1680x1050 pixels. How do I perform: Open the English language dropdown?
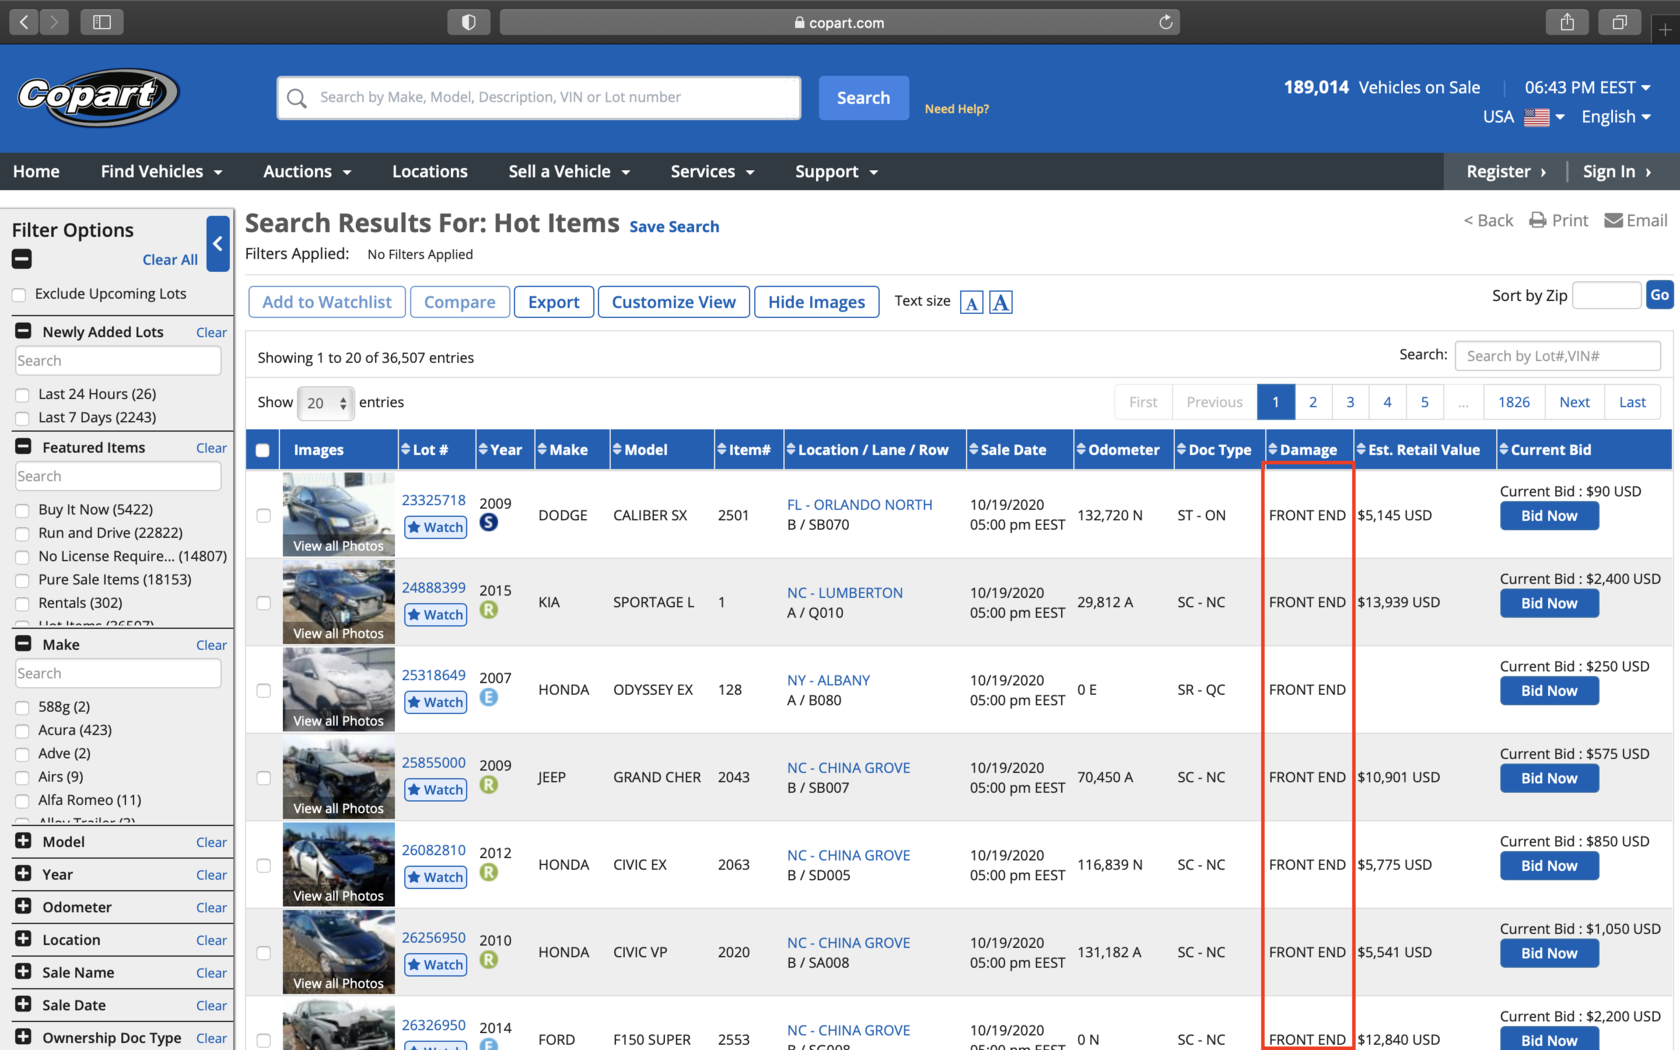click(x=1615, y=117)
